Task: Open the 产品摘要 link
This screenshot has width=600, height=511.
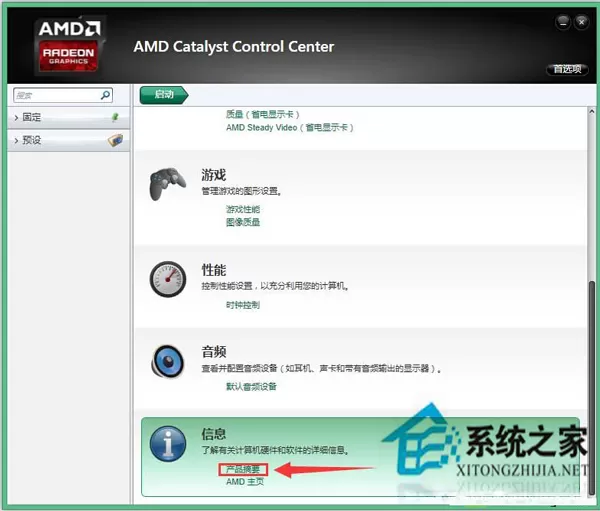Action: pyautogui.click(x=243, y=469)
